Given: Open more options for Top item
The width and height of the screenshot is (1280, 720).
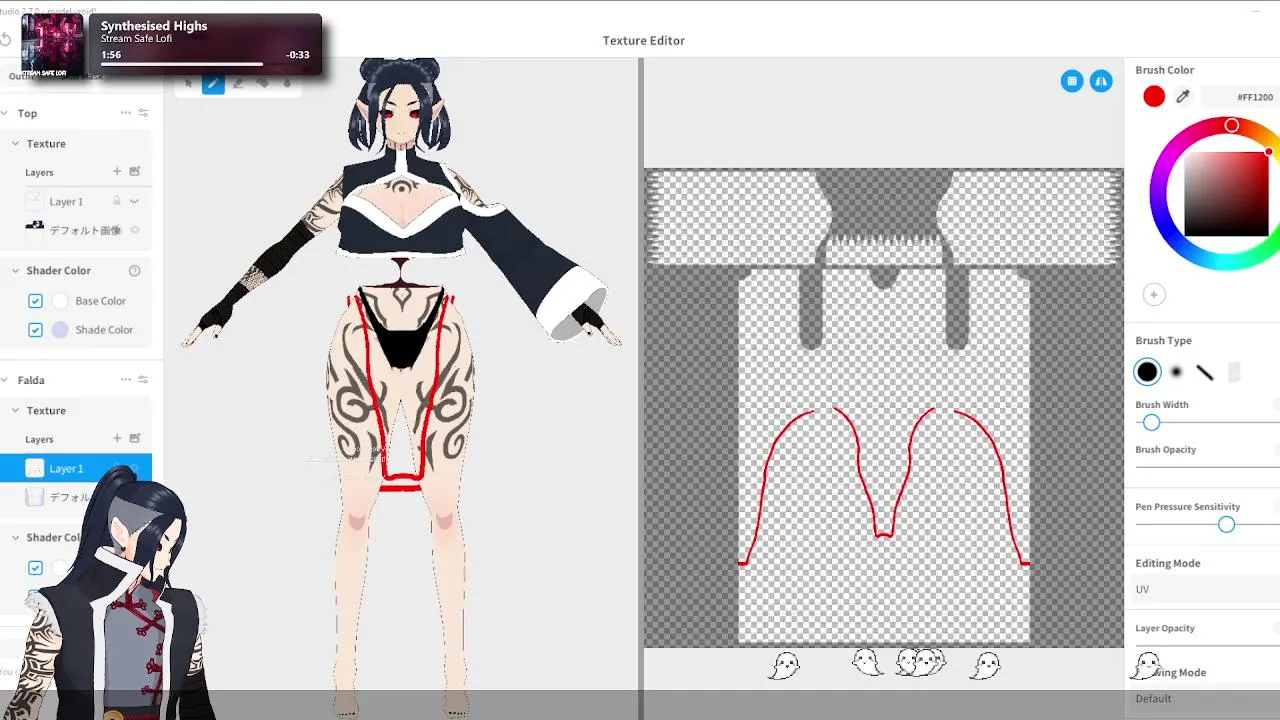Looking at the screenshot, I should pos(126,113).
